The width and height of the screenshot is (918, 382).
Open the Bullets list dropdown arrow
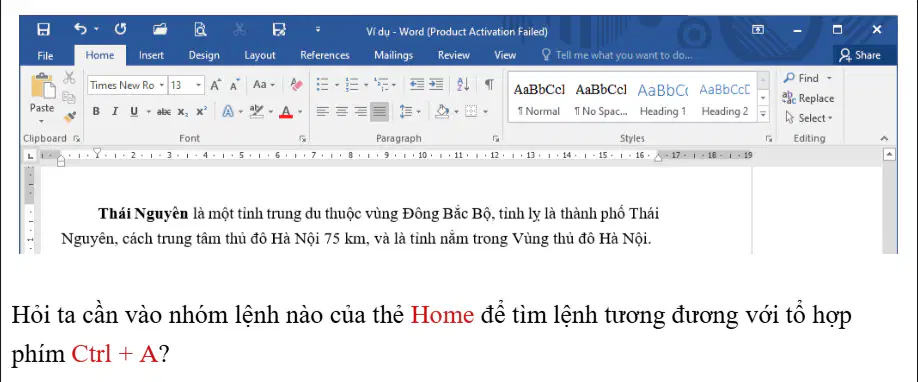(x=337, y=86)
